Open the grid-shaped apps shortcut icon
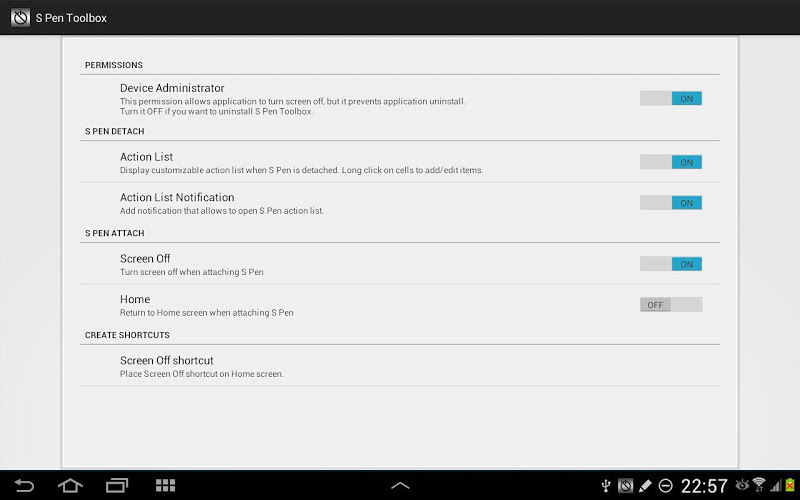Image resolution: width=800 pixels, height=500 pixels. [165, 485]
